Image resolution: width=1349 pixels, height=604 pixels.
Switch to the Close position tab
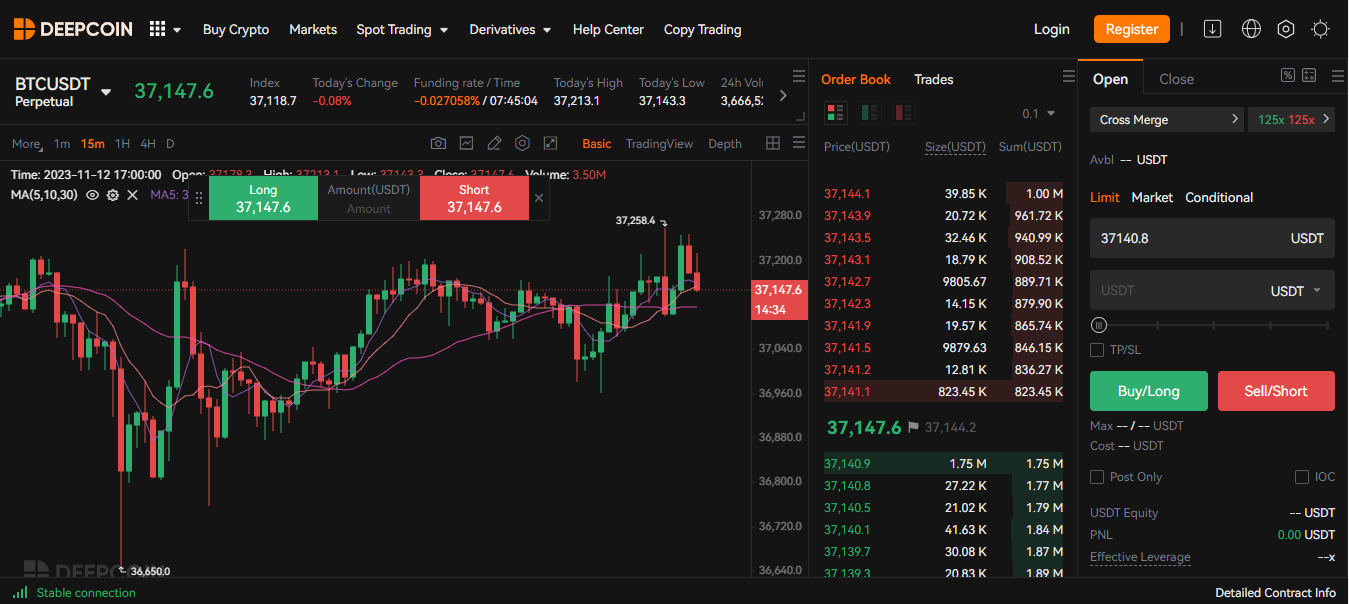(x=1176, y=79)
